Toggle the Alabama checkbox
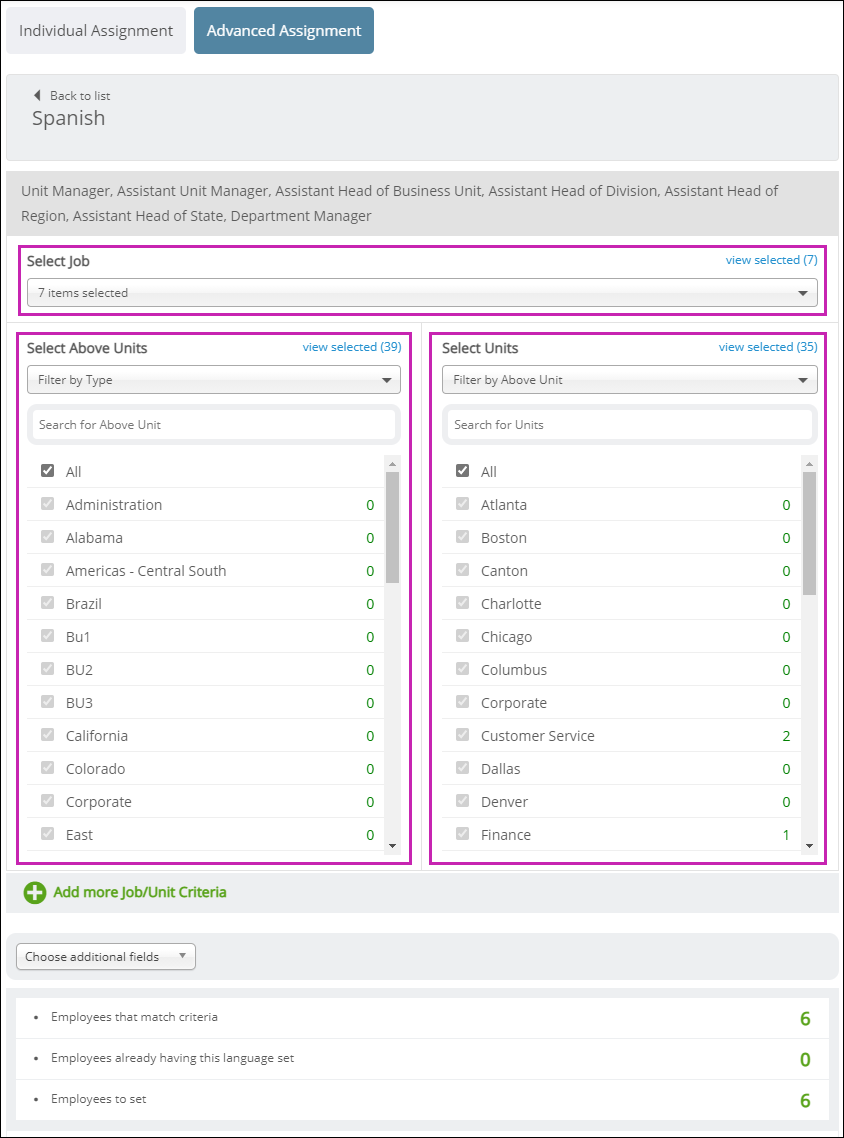Image resolution: width=844 pixels, height=1138 pixels. tap(48, 537)
